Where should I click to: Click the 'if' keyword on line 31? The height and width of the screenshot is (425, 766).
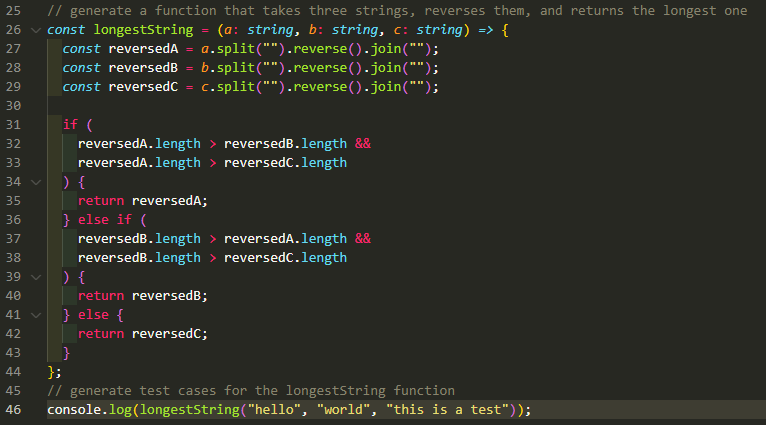tap(70, 125)
